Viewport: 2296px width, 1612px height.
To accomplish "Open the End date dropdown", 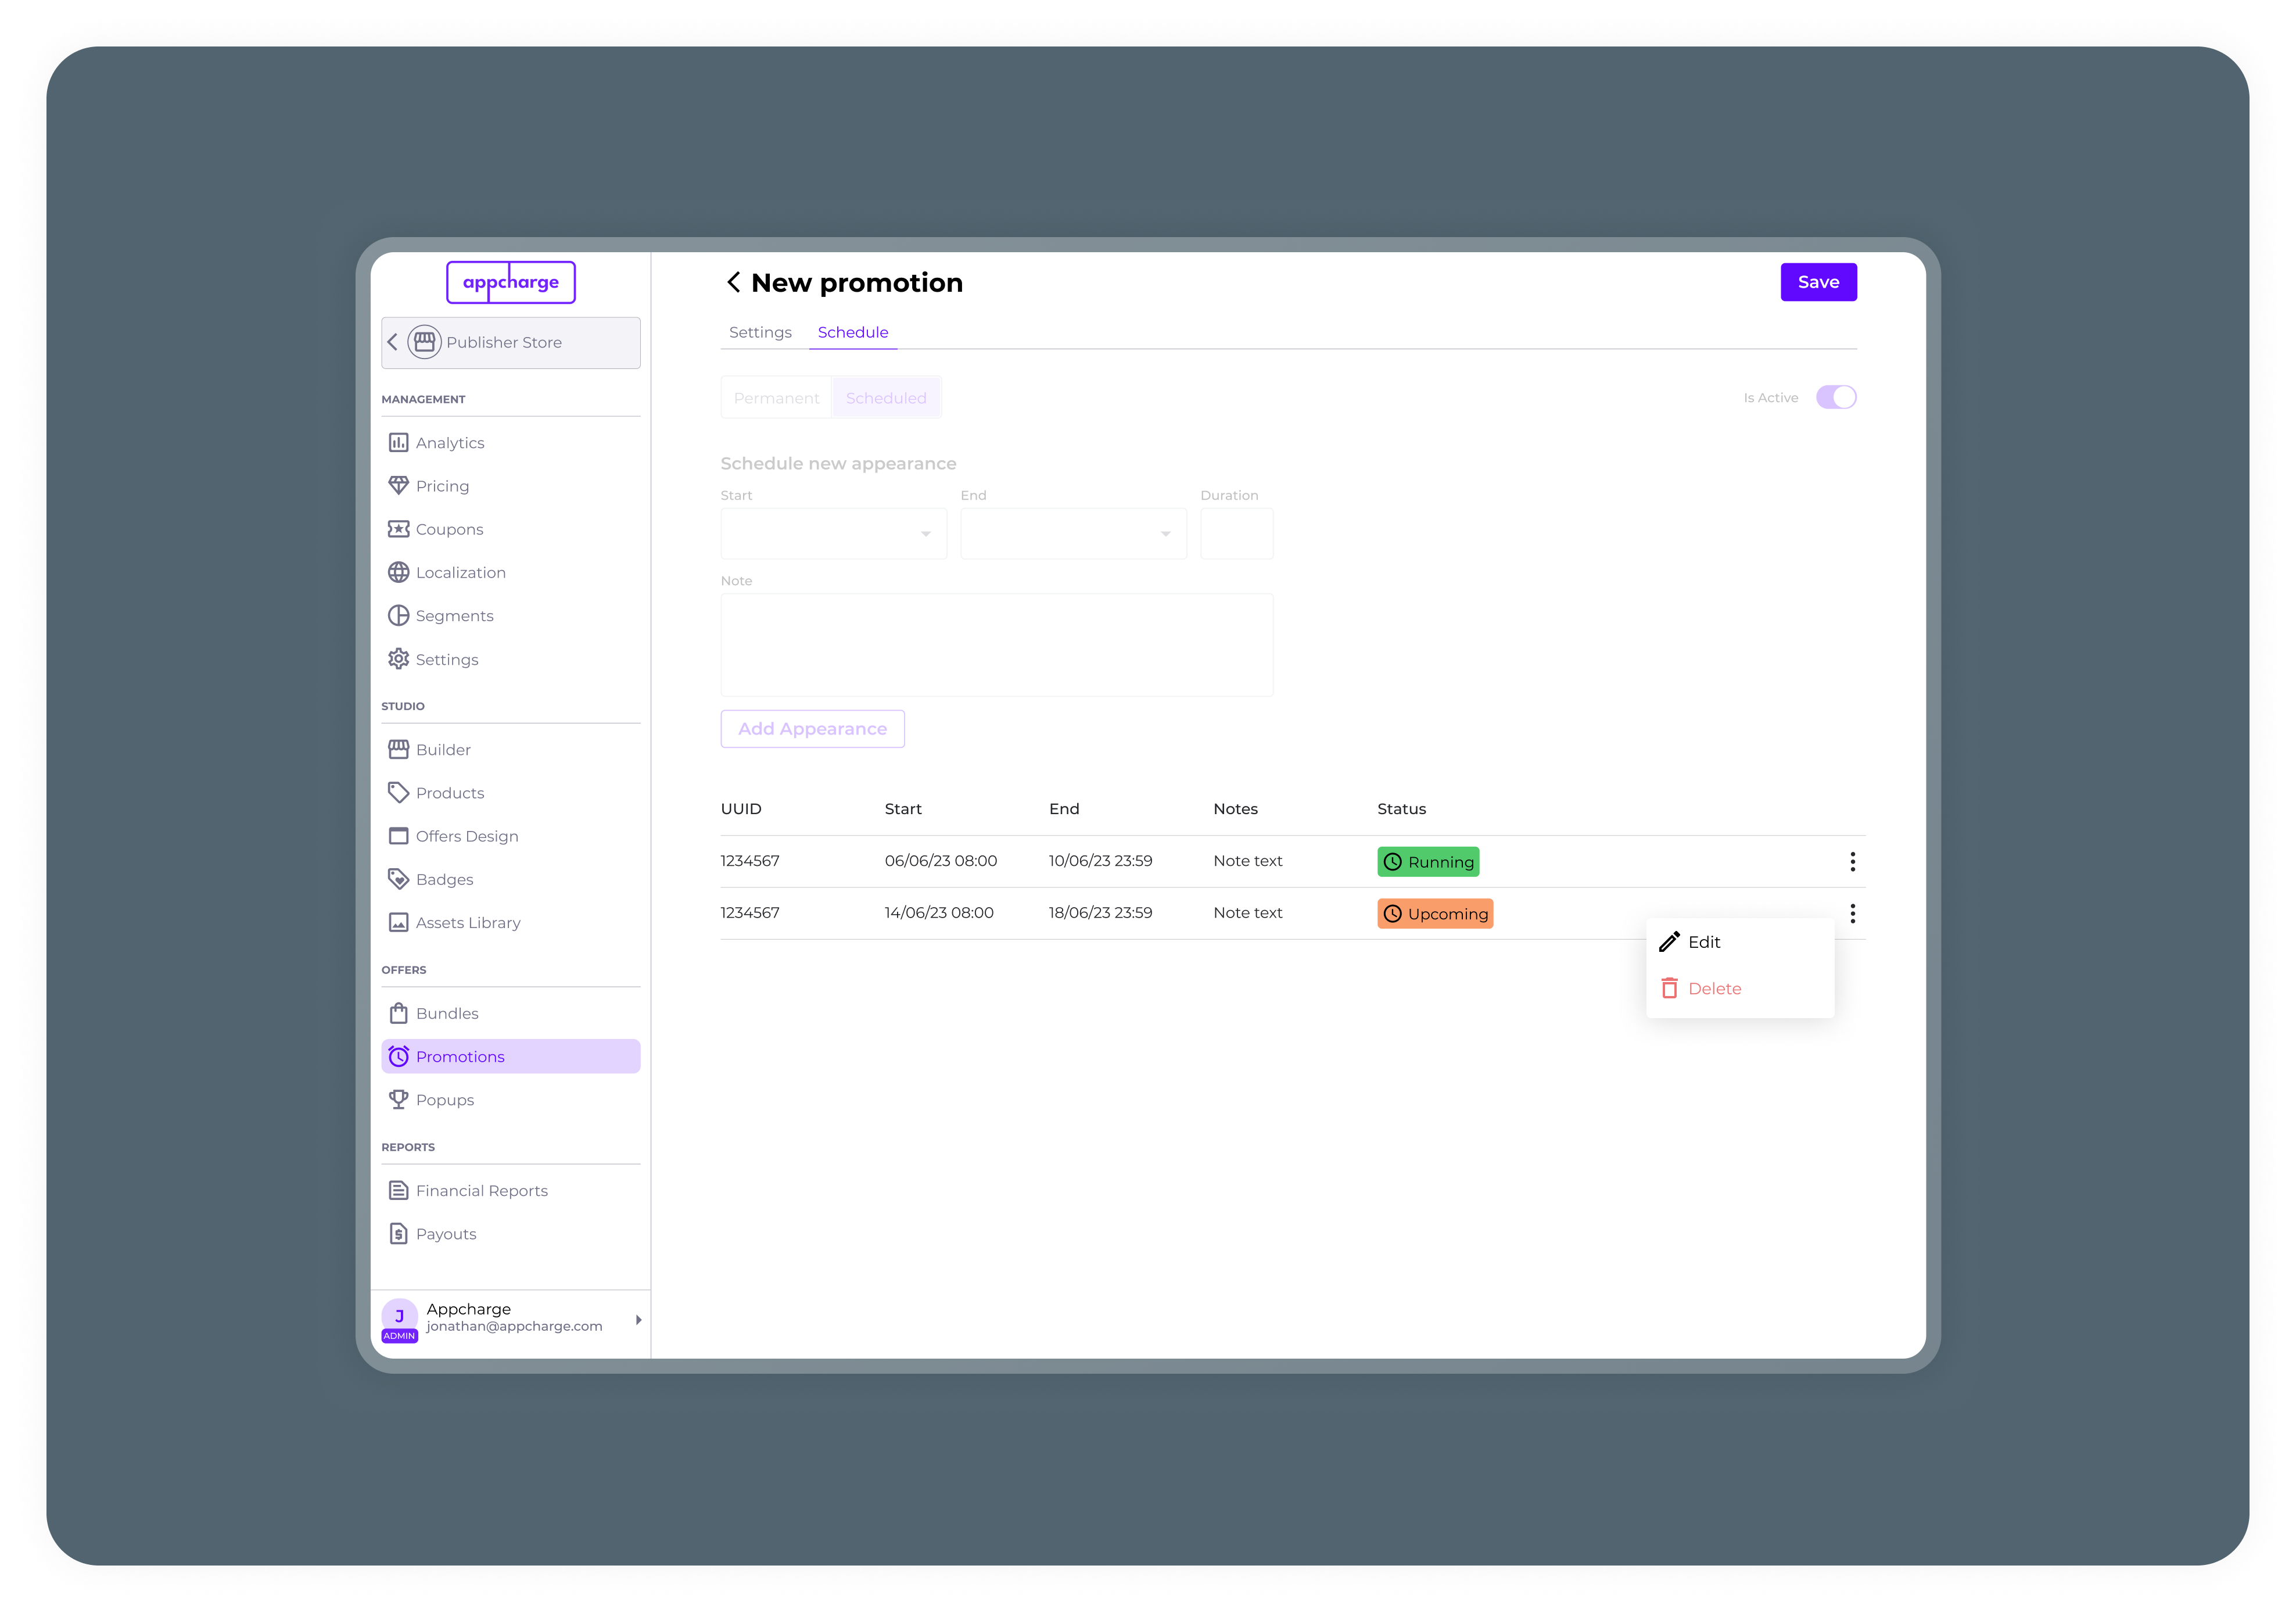I will point(1073,533).
